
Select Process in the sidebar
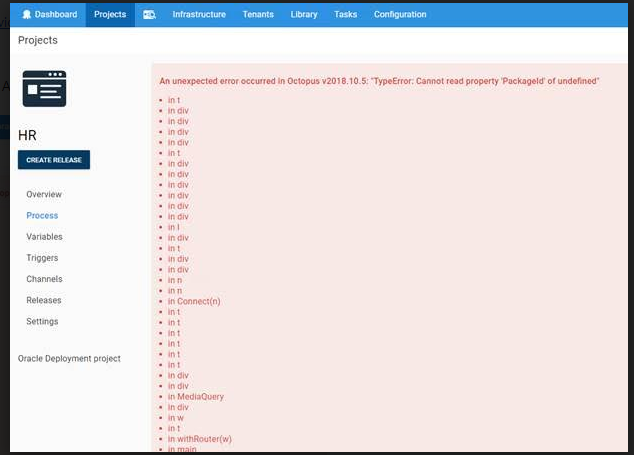pos(42,216)
